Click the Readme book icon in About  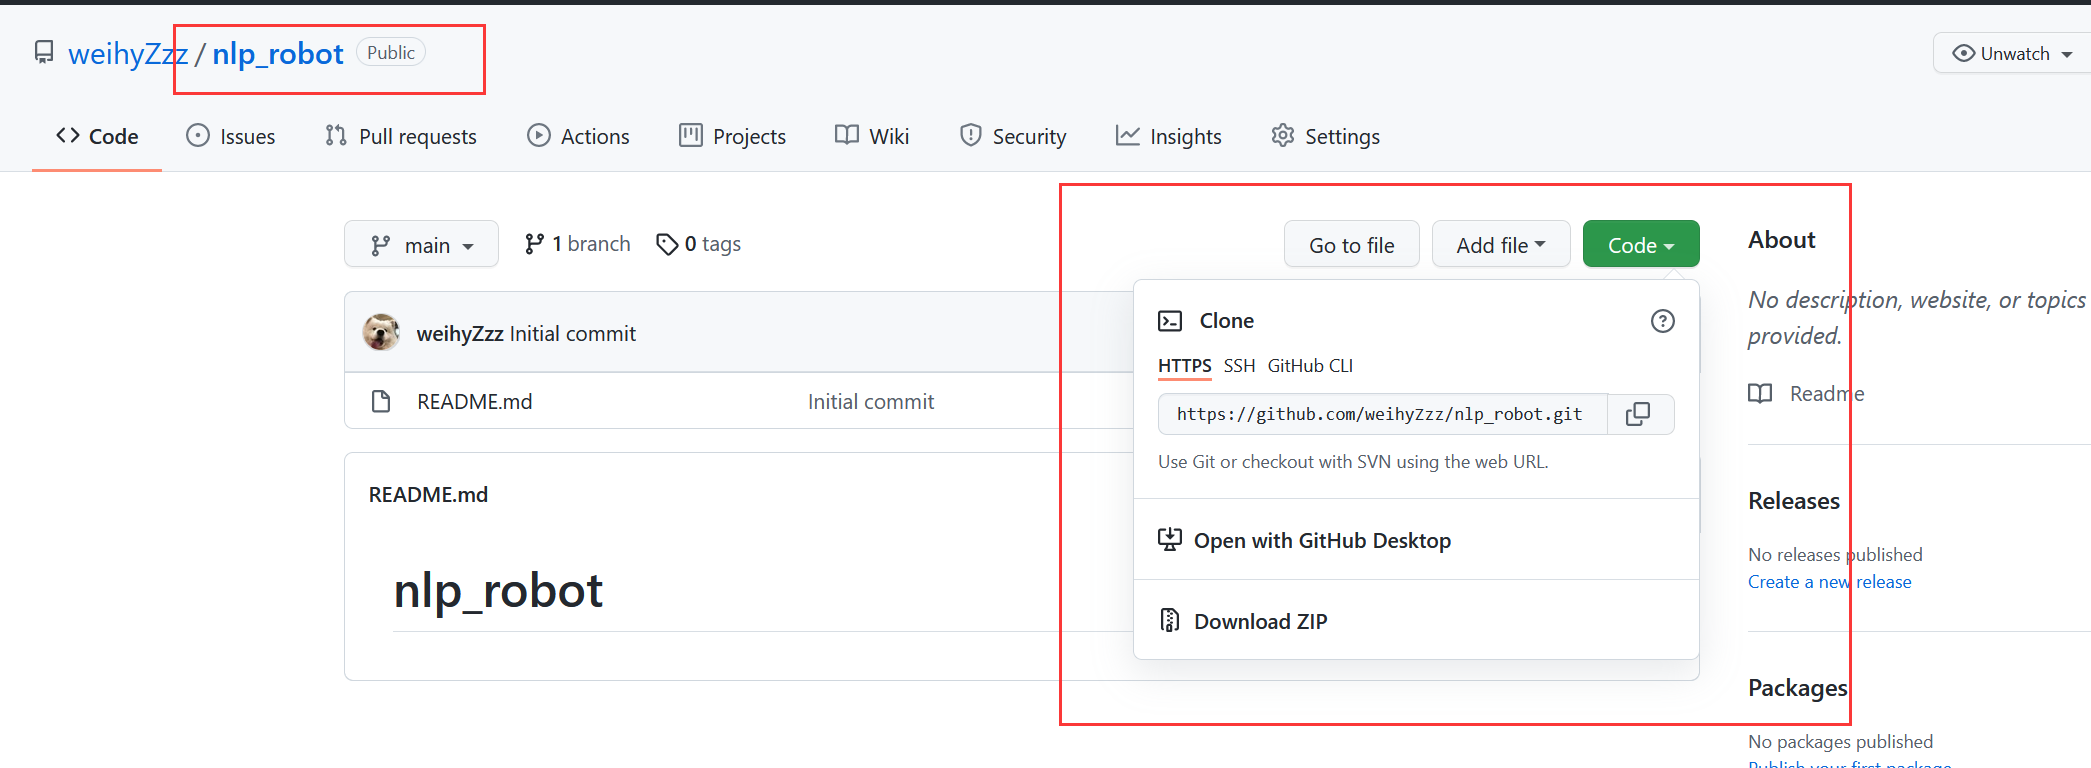(1760, 394)
